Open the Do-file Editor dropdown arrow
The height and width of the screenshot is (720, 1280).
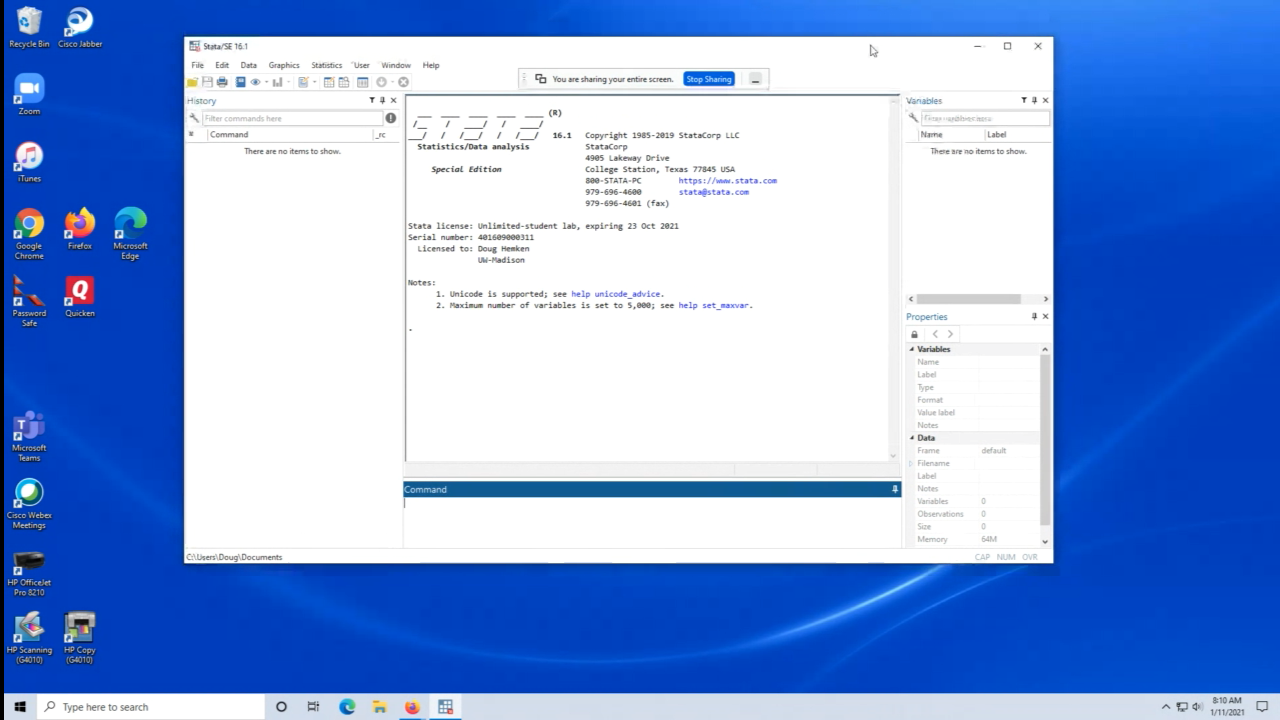(314, 82)
